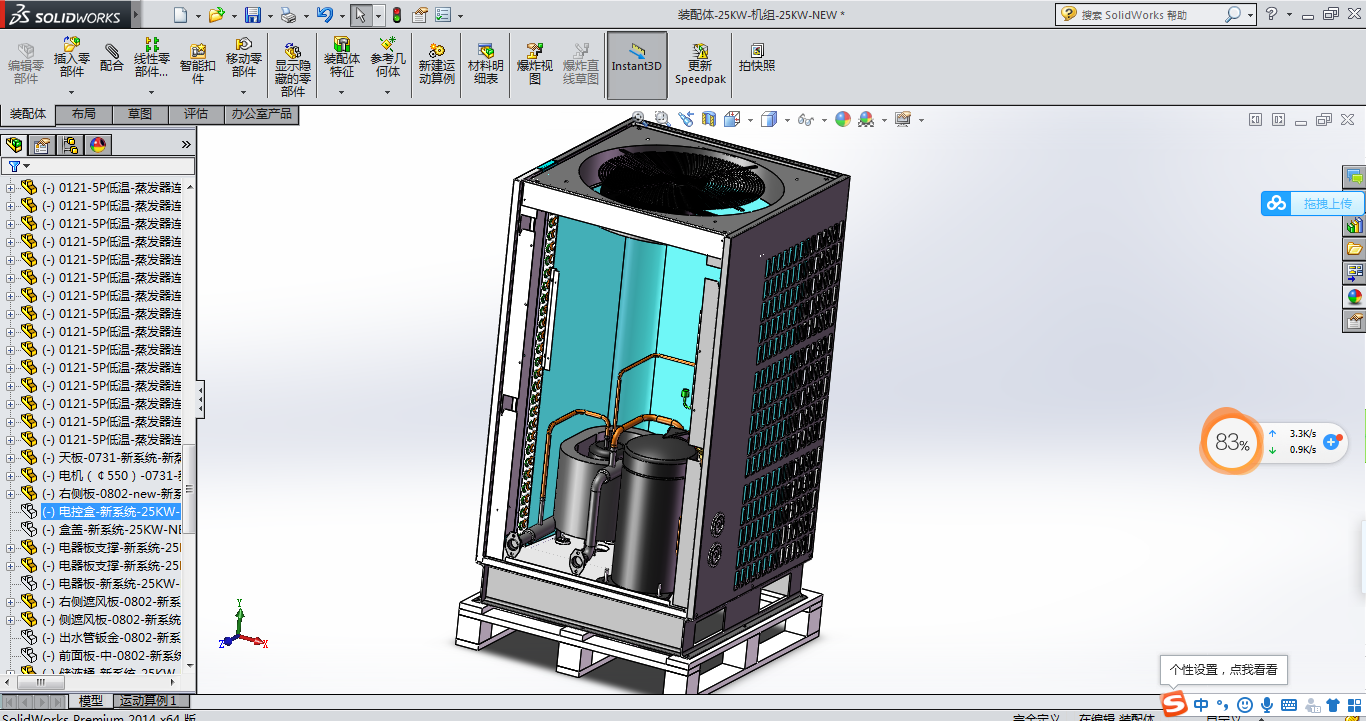Viewport: 1366px width, 721px height.
Task: Switch to the 运动算例1 (Motion Study 1) tab
Action: 149,701
